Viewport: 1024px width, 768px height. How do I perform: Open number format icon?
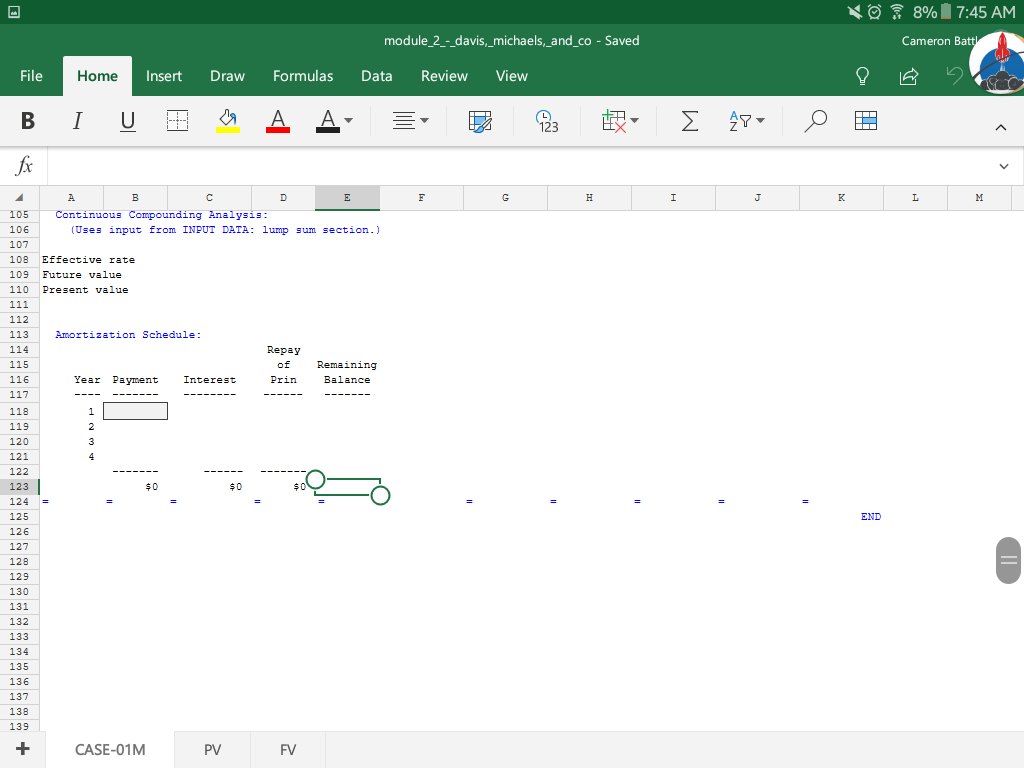click(x=547, y=121)
